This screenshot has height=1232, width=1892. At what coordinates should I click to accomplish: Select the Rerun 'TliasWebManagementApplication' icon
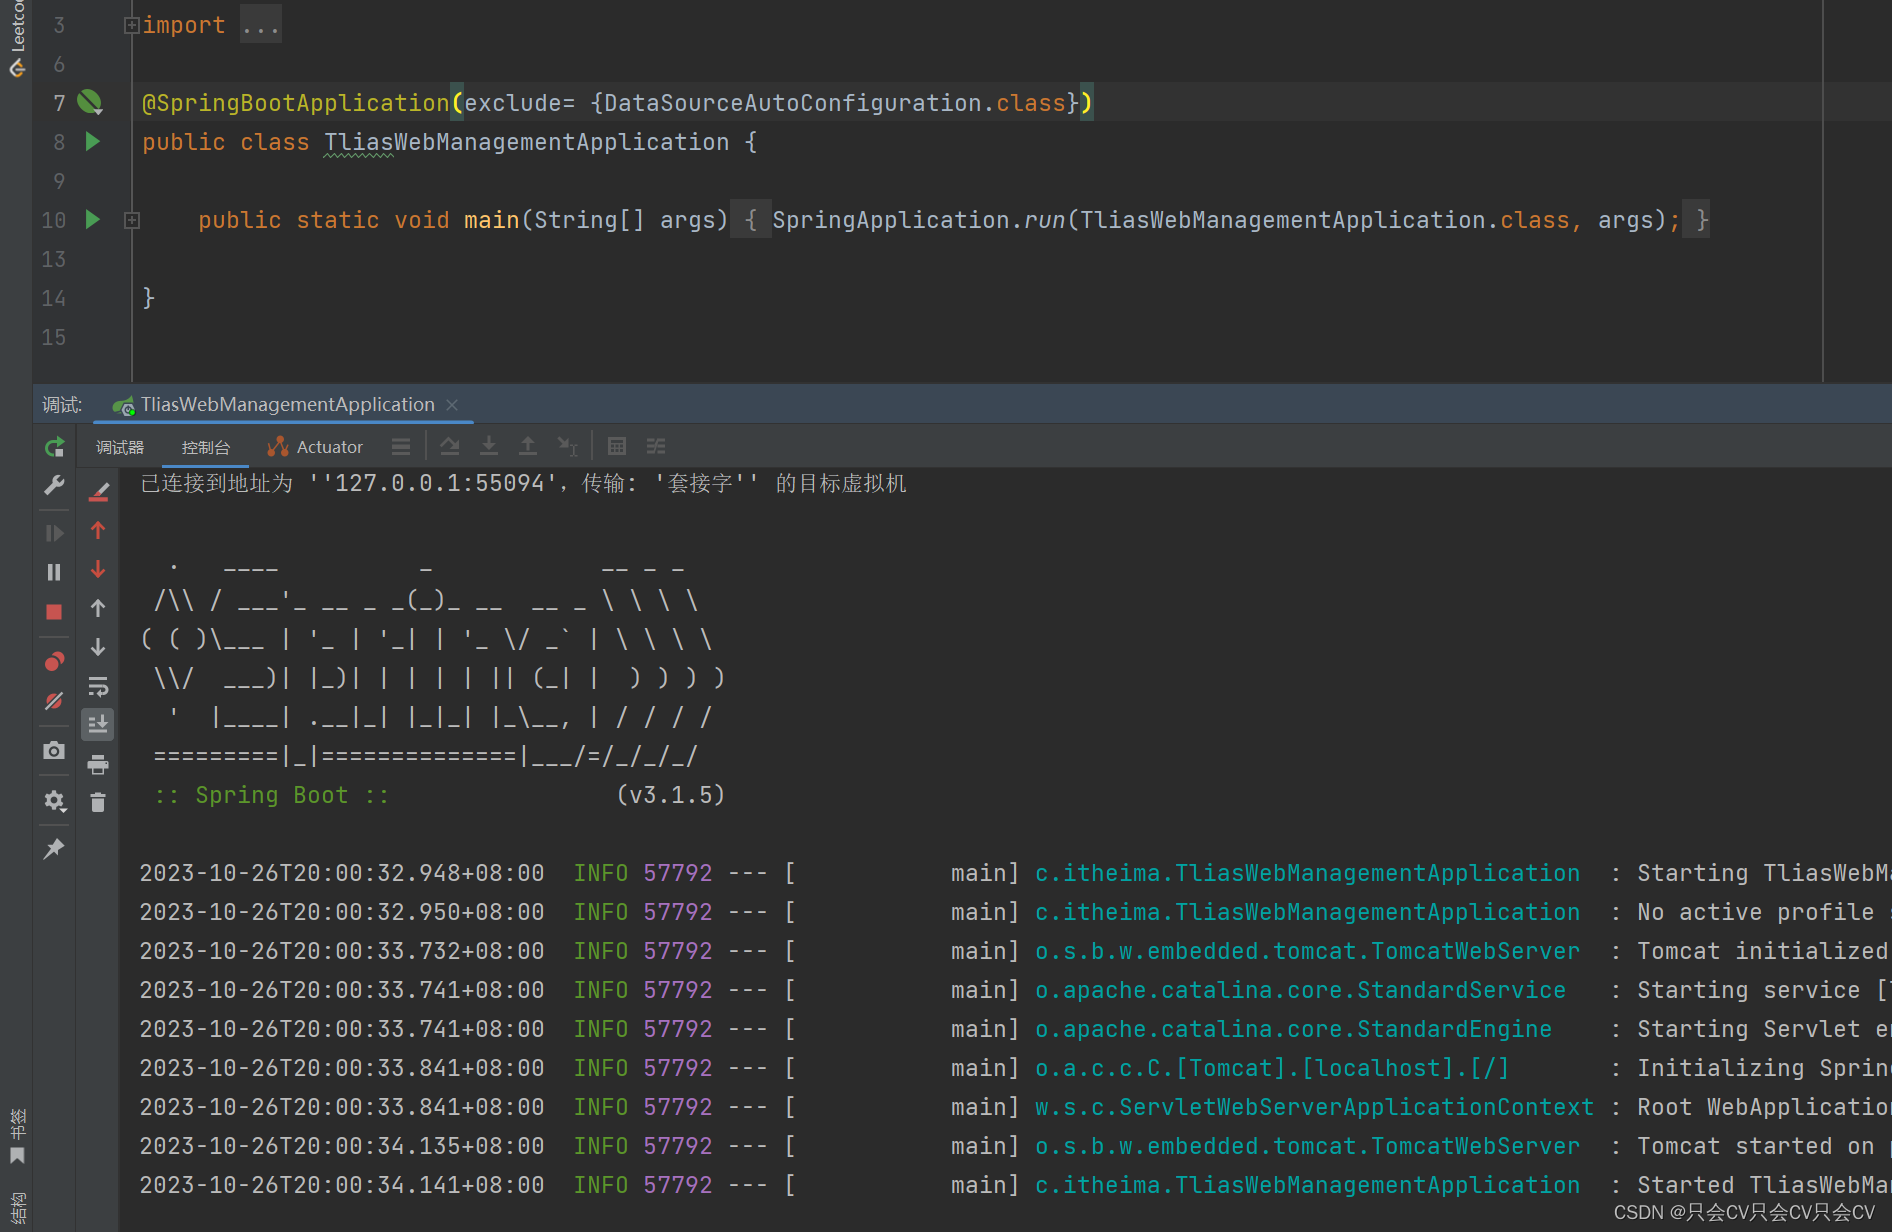pos(54,446)
